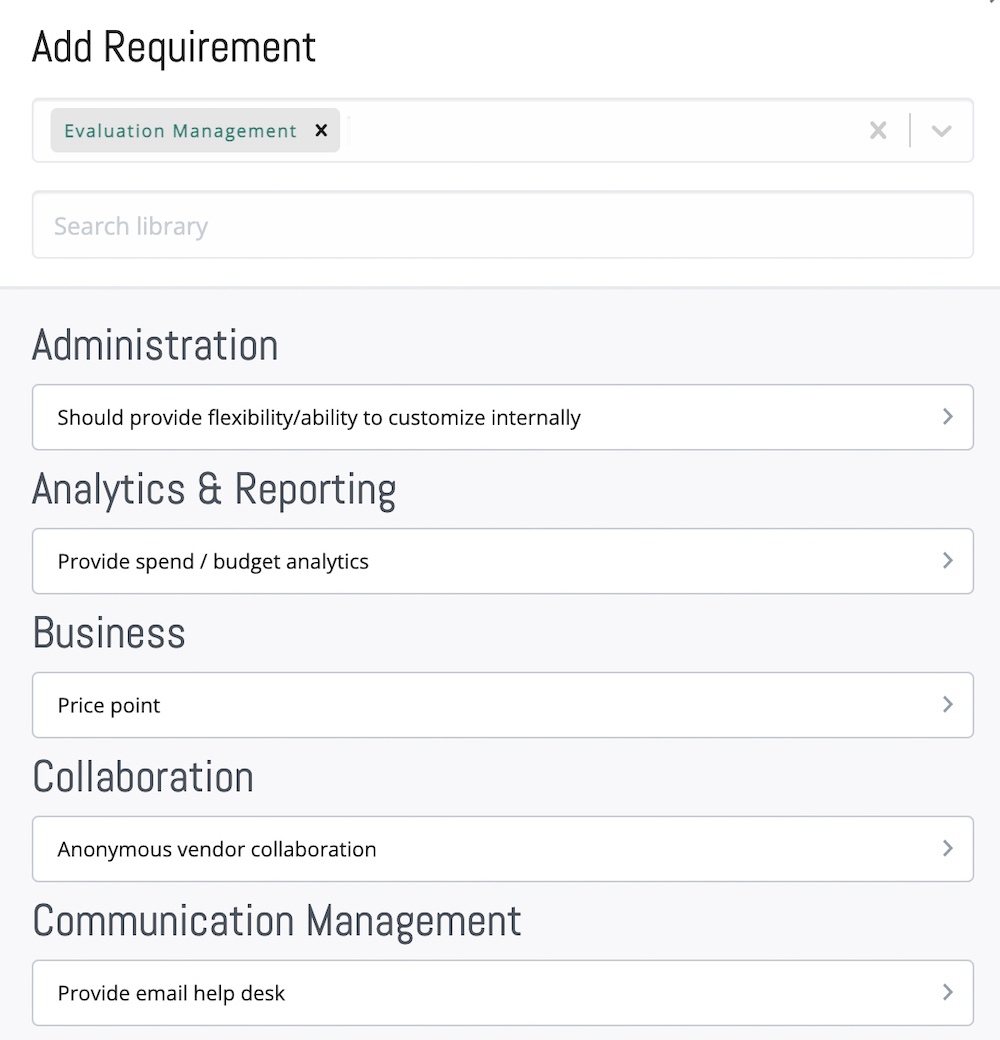Click the Collaboration section heading
1000x1040 pixels.
[x=143, y=777]
